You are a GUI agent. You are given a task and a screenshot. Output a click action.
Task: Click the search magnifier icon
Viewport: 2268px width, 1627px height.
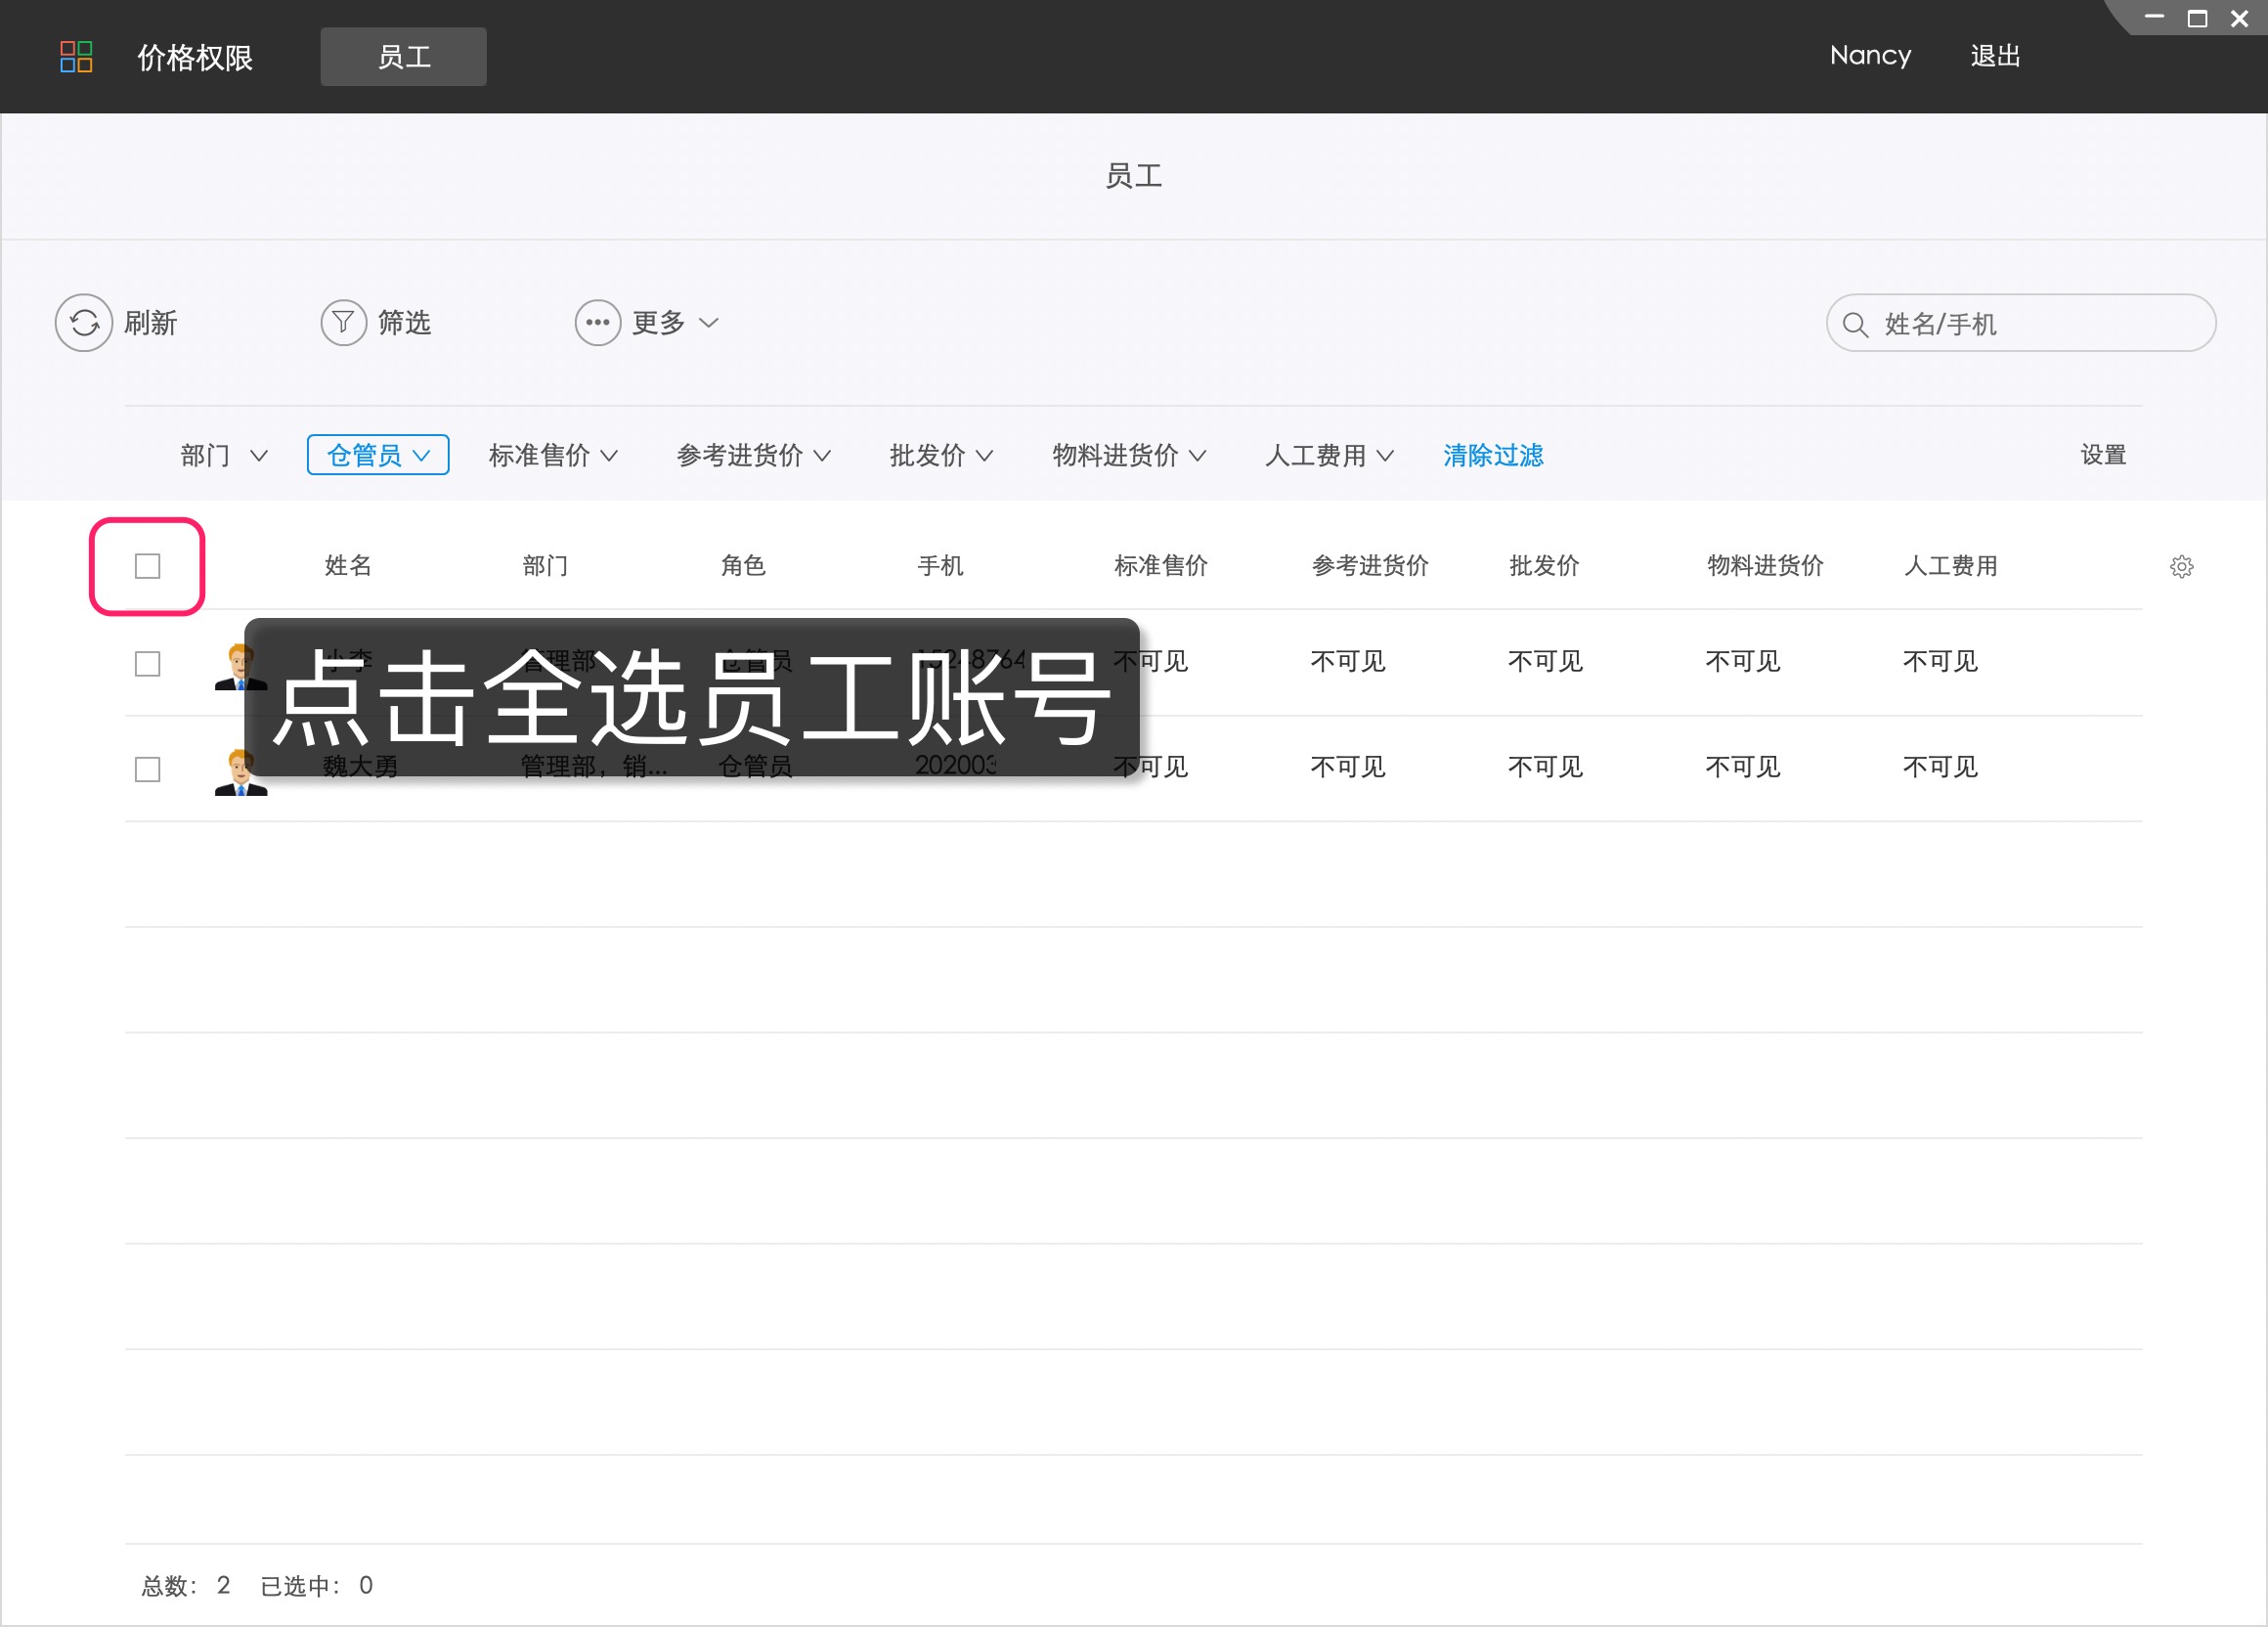(1855, 323)
